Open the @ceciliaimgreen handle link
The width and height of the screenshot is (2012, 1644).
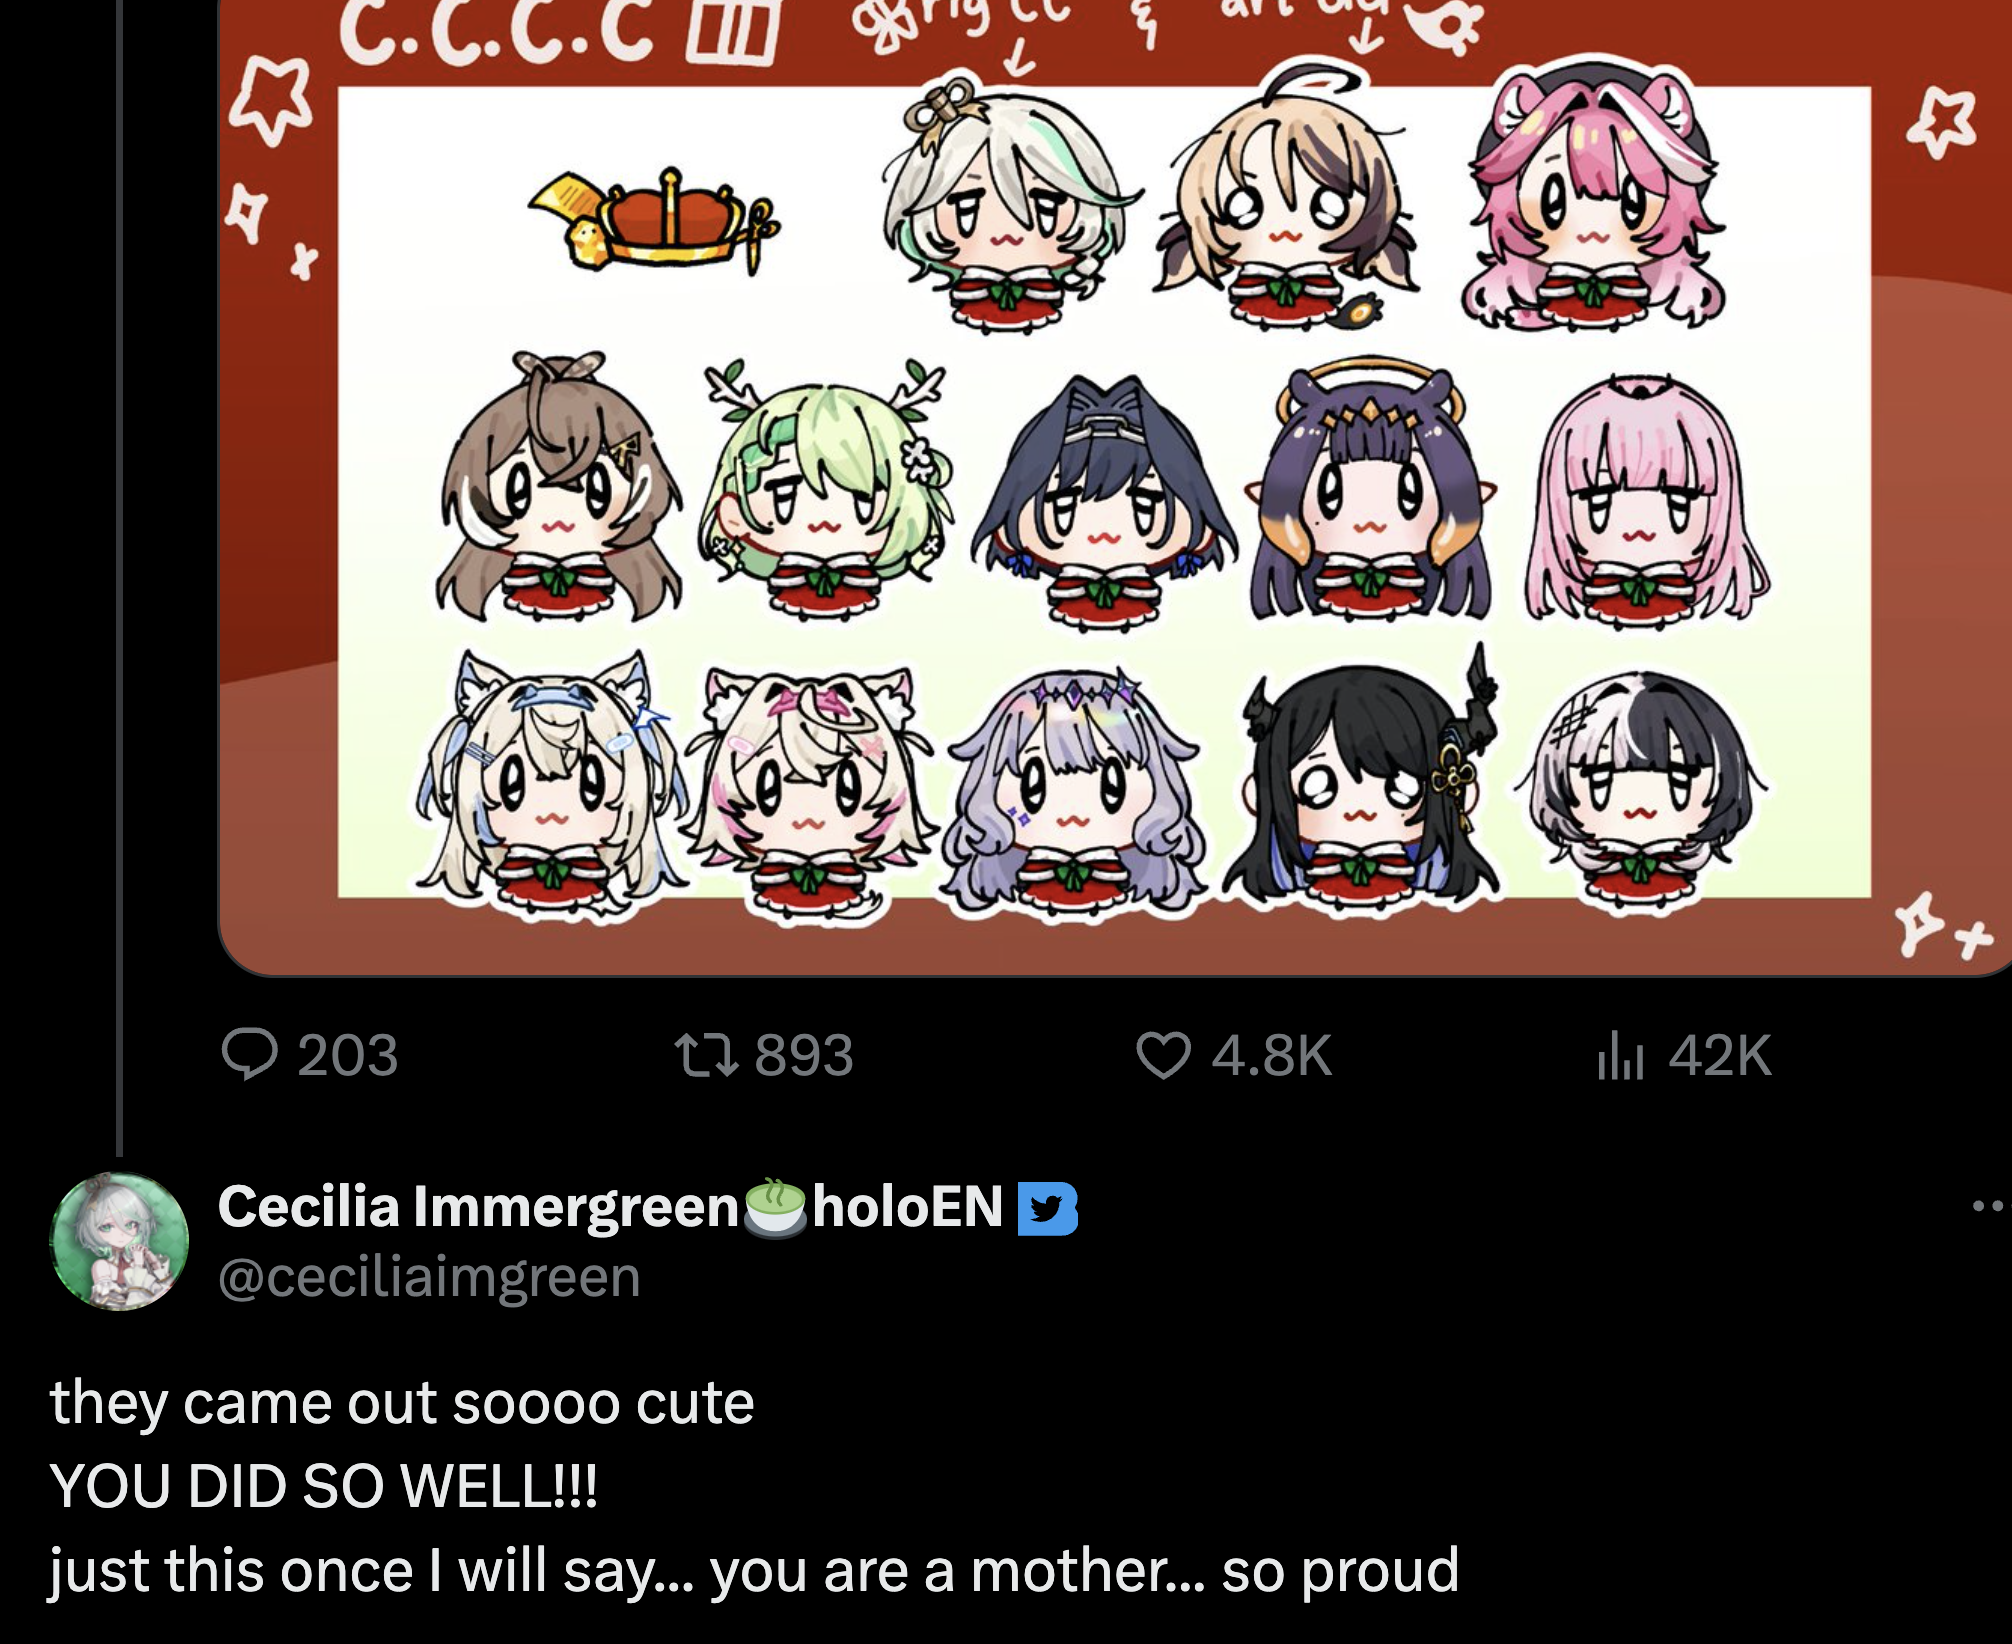click(x=429, y=1277)
